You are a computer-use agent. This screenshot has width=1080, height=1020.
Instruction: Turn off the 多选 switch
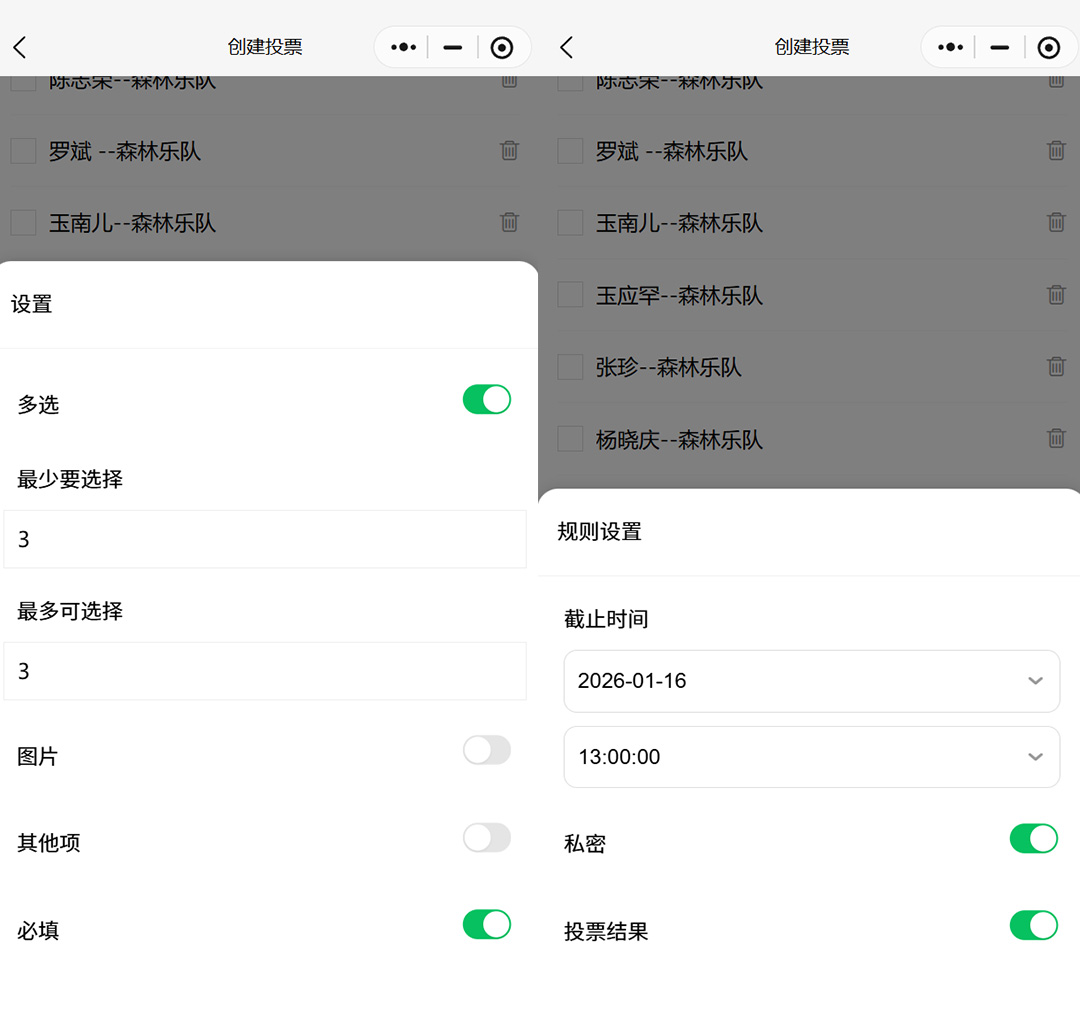486,400
